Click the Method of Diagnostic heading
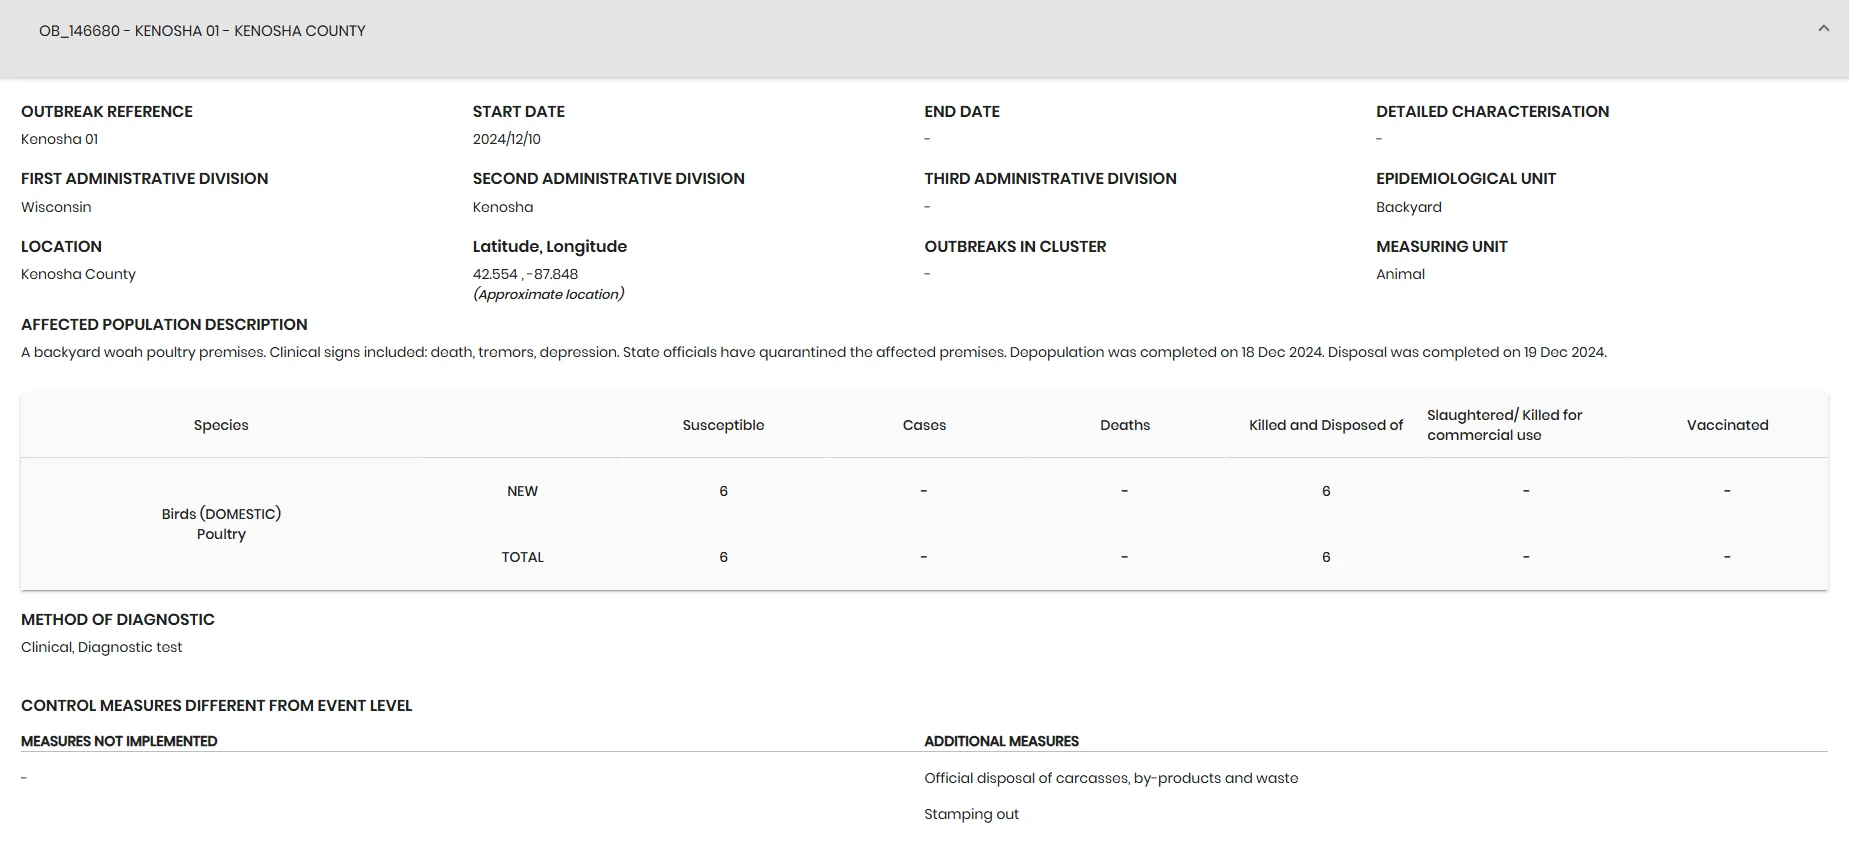 (x=118, y=620)
